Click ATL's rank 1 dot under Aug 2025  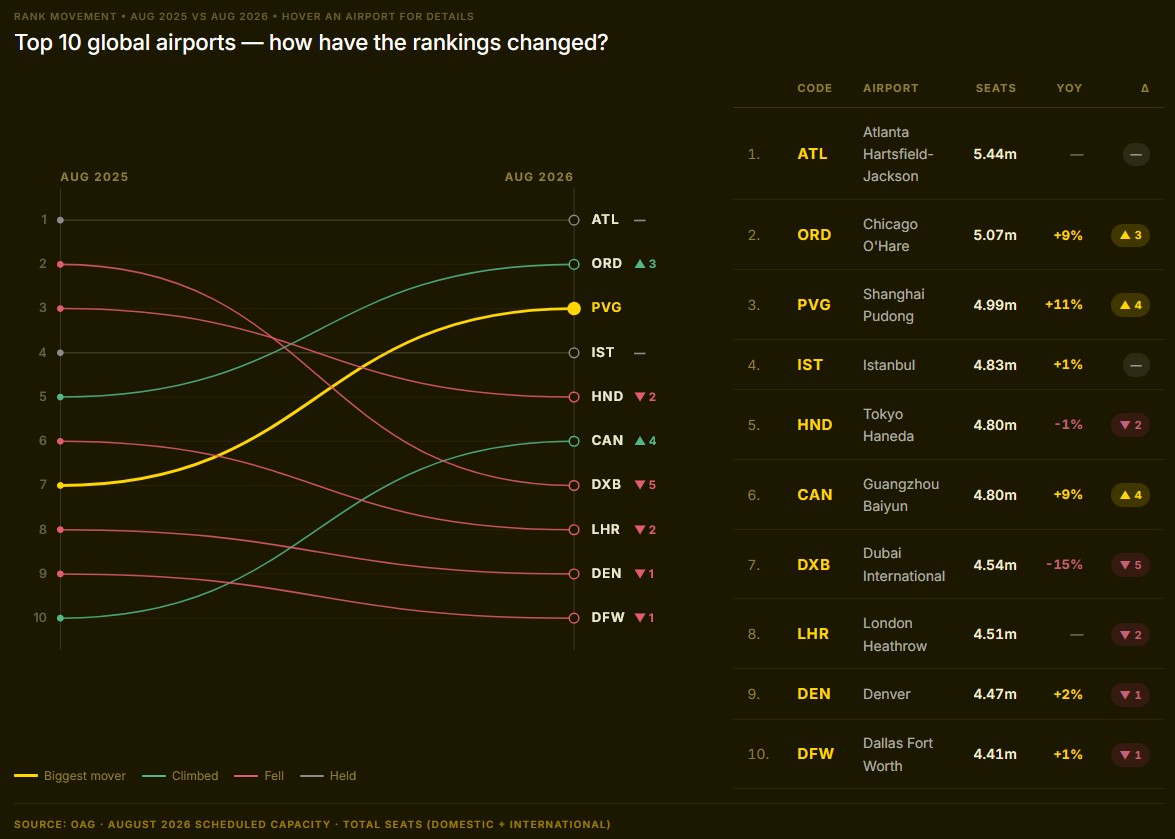pyautogui.click(x=61, y=220)
